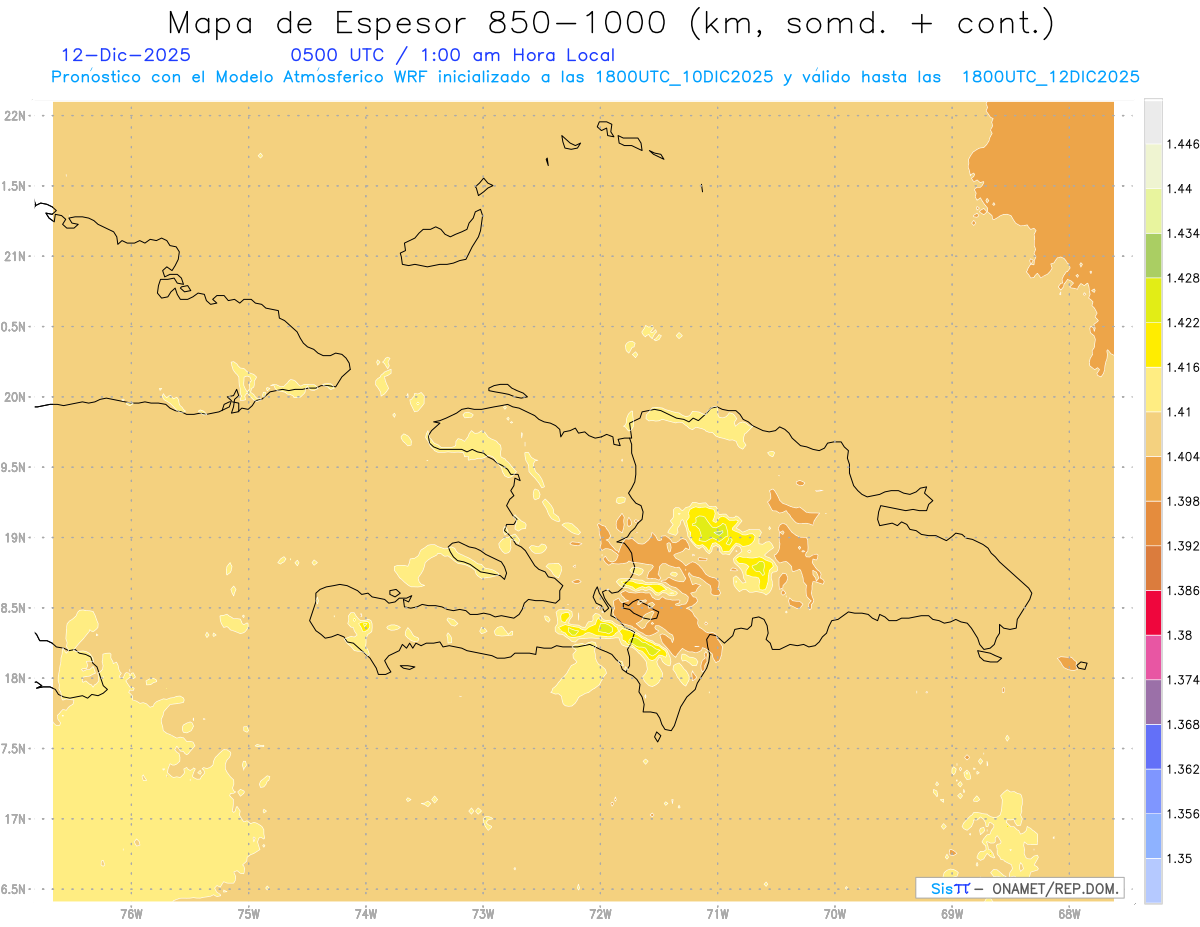Click the legend value "1.35"

[1180, 859]
